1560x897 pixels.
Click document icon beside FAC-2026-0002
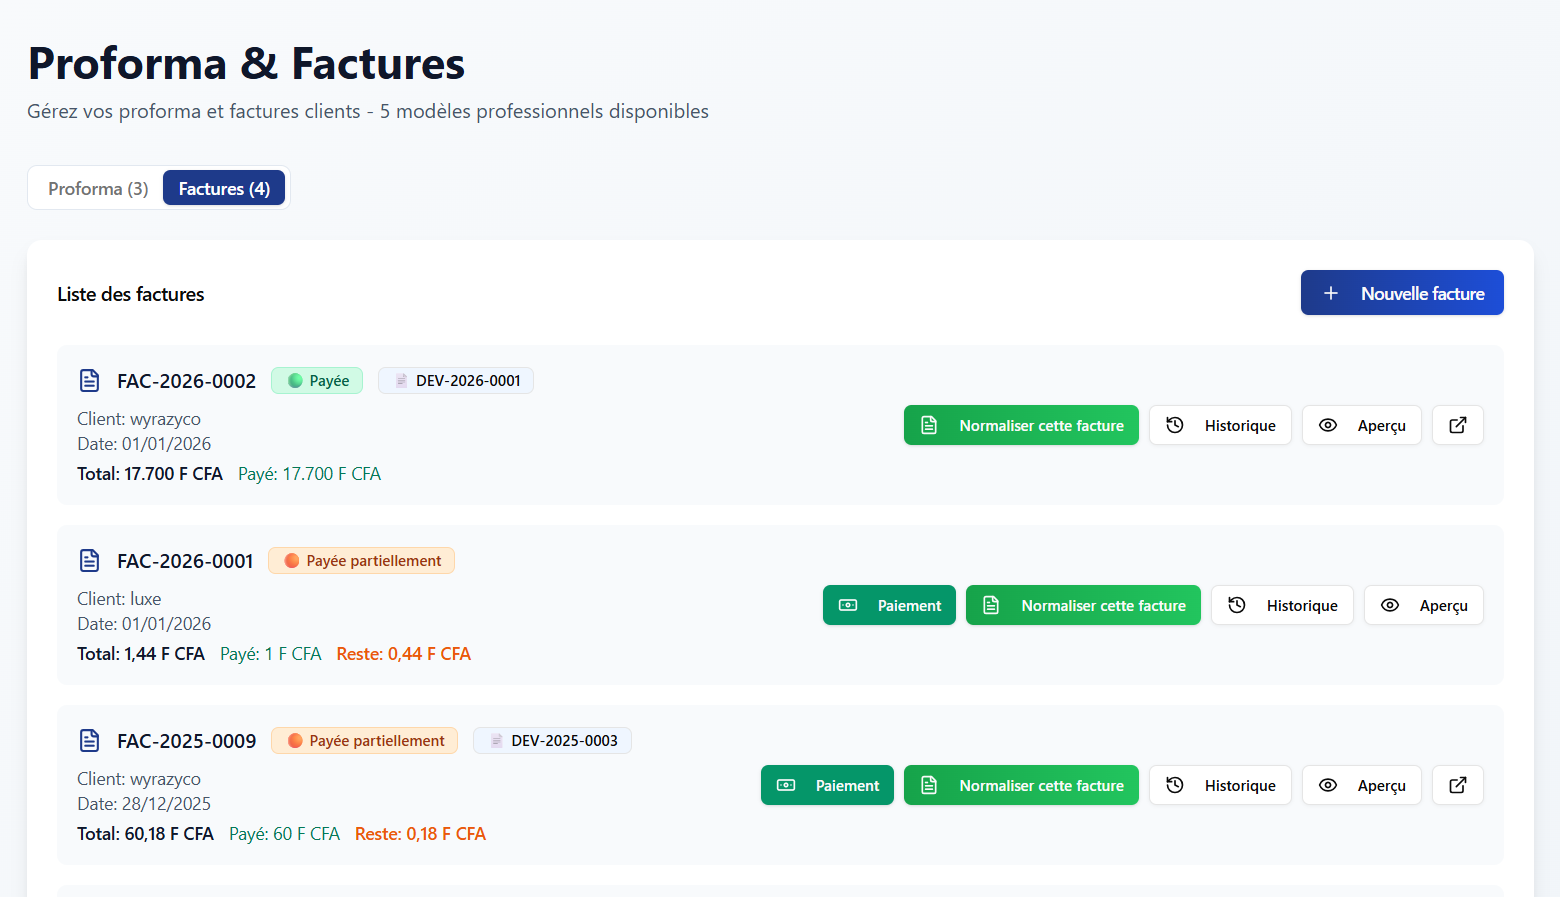(90, 381)
